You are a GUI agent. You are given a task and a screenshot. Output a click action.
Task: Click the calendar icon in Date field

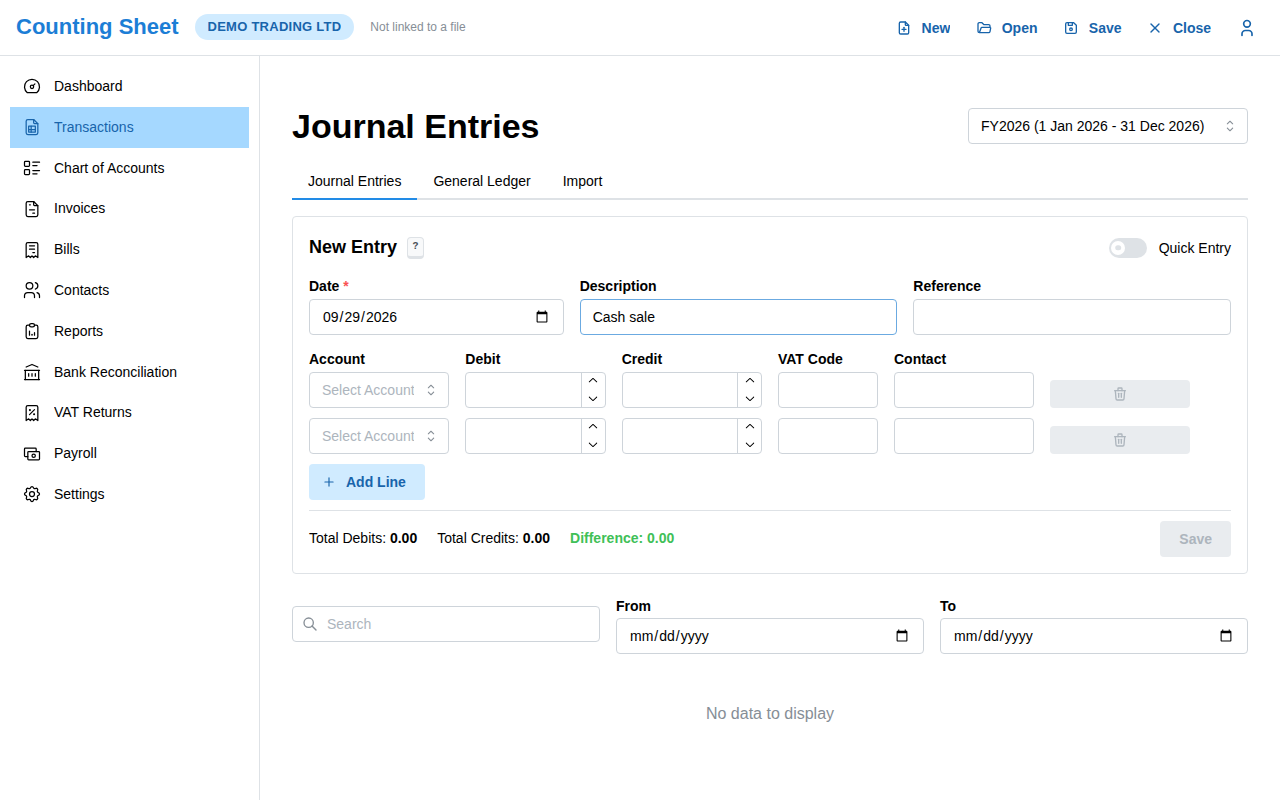click(542, 317)
